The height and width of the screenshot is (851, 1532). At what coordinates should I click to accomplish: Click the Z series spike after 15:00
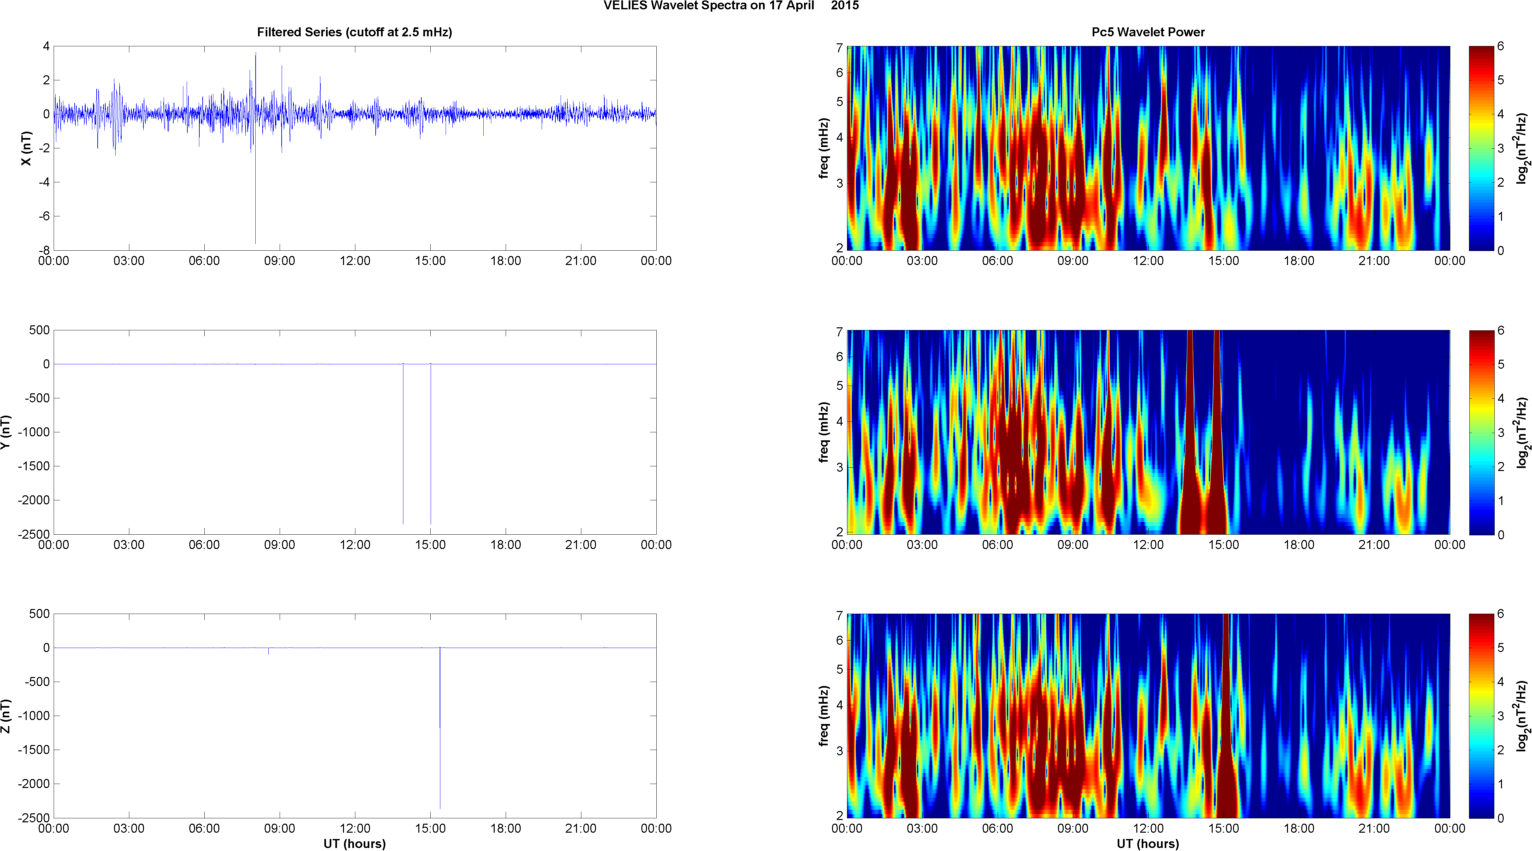click(440, 730)
